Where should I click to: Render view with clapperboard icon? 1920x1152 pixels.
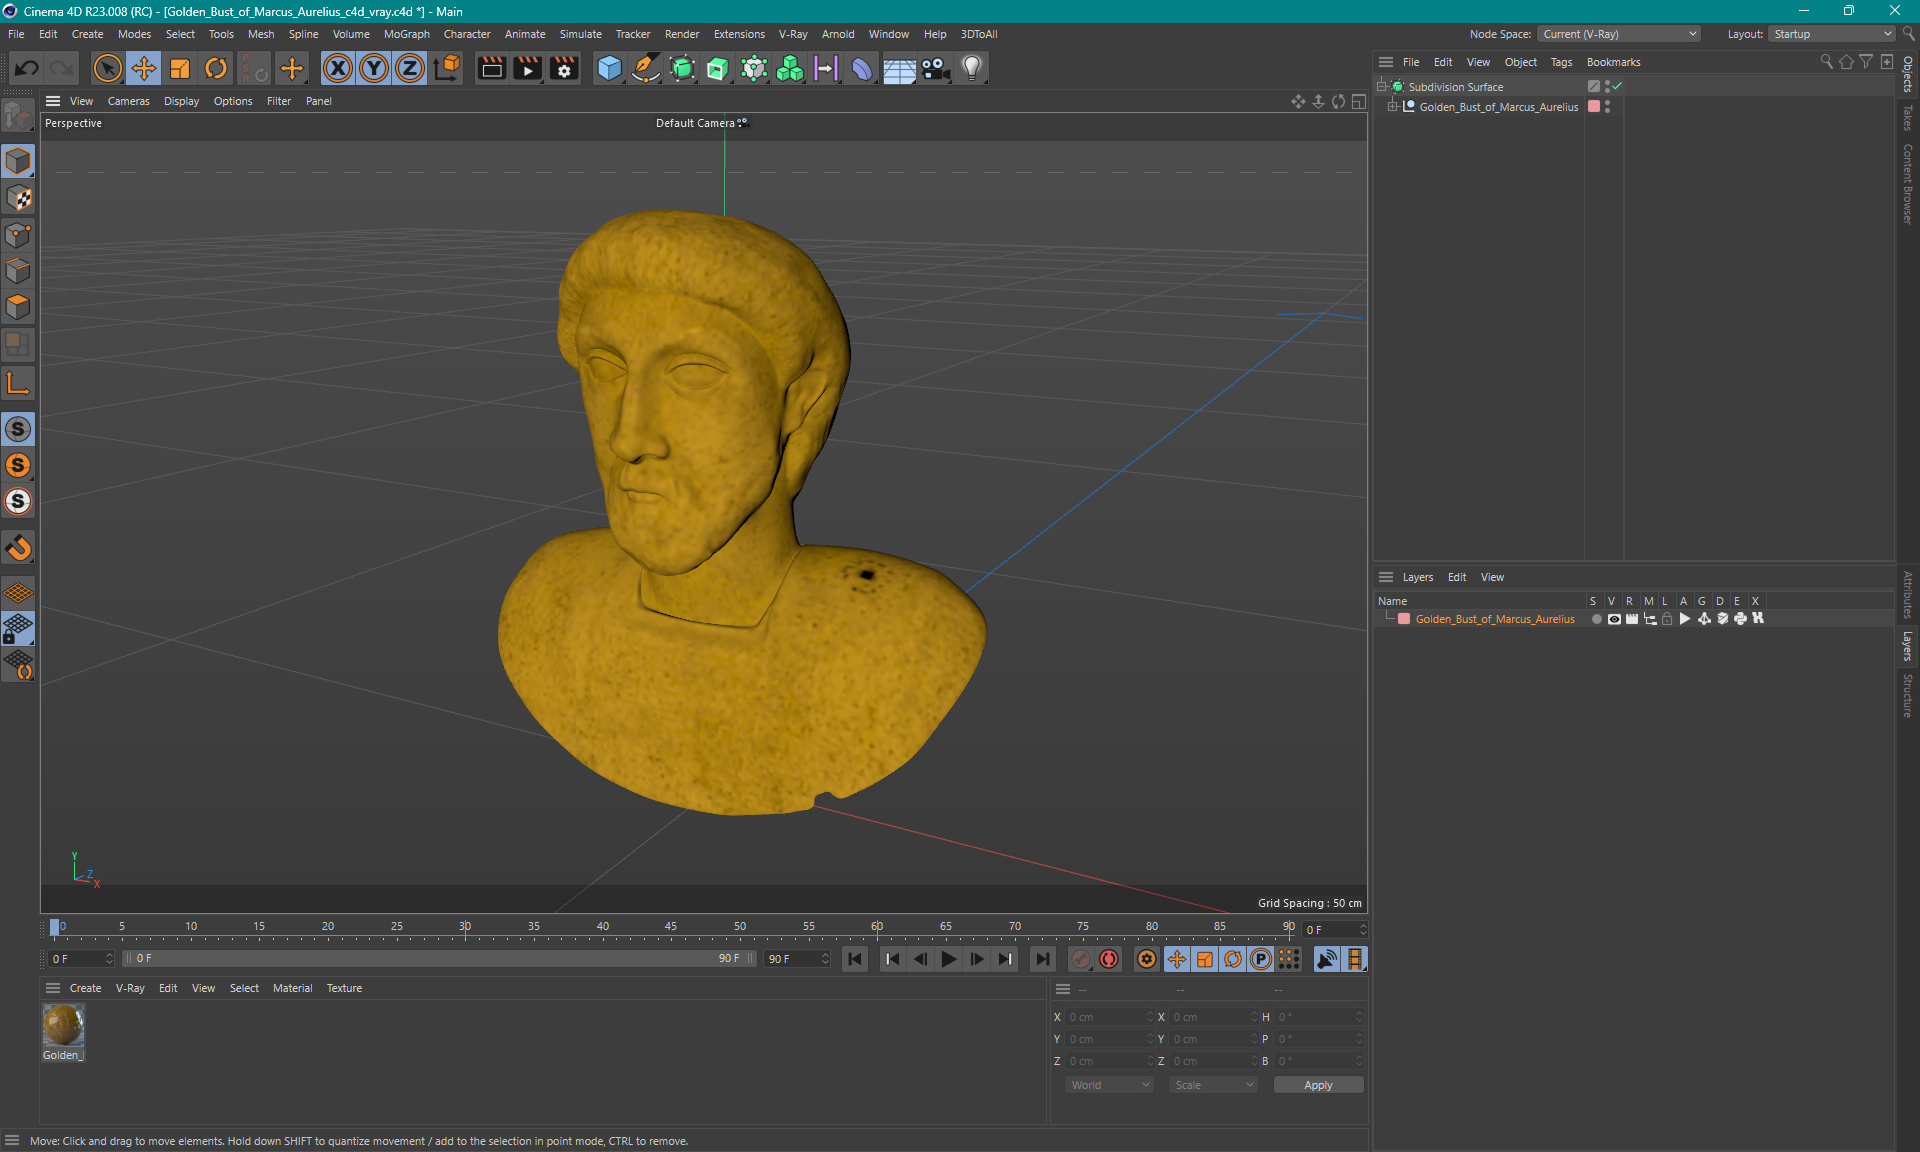491,68
